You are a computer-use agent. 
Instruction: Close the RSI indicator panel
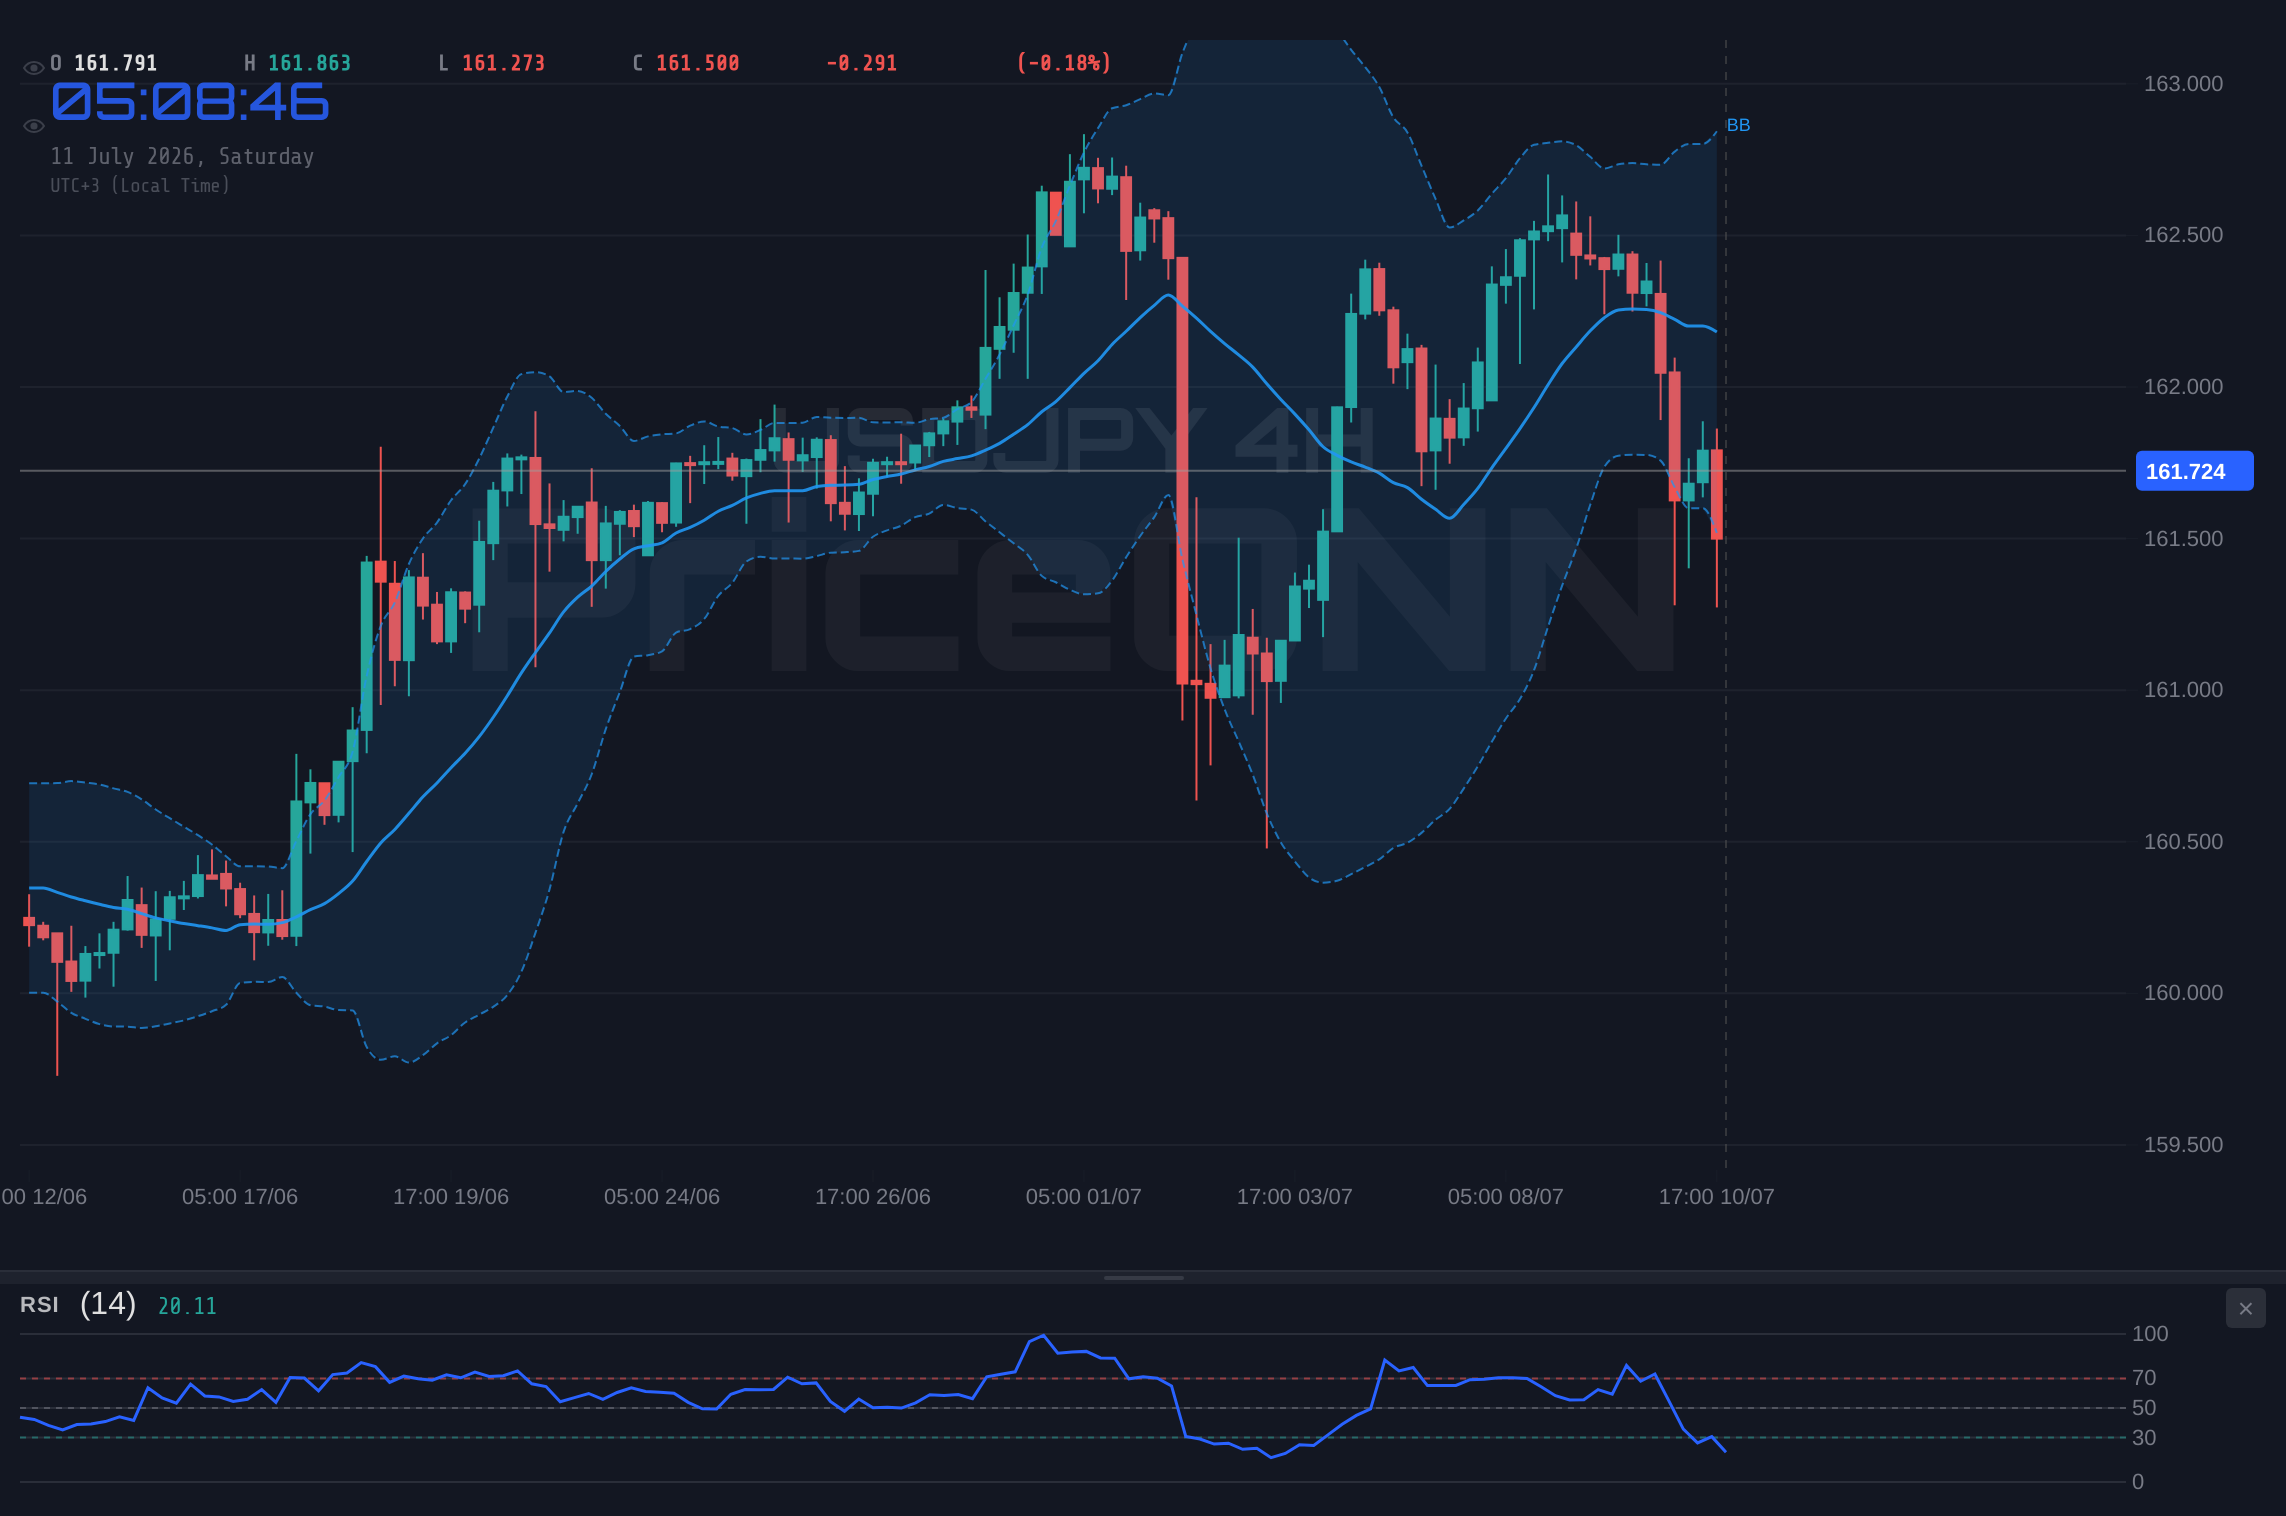pyautogui.click(x=2245, y=1308)
